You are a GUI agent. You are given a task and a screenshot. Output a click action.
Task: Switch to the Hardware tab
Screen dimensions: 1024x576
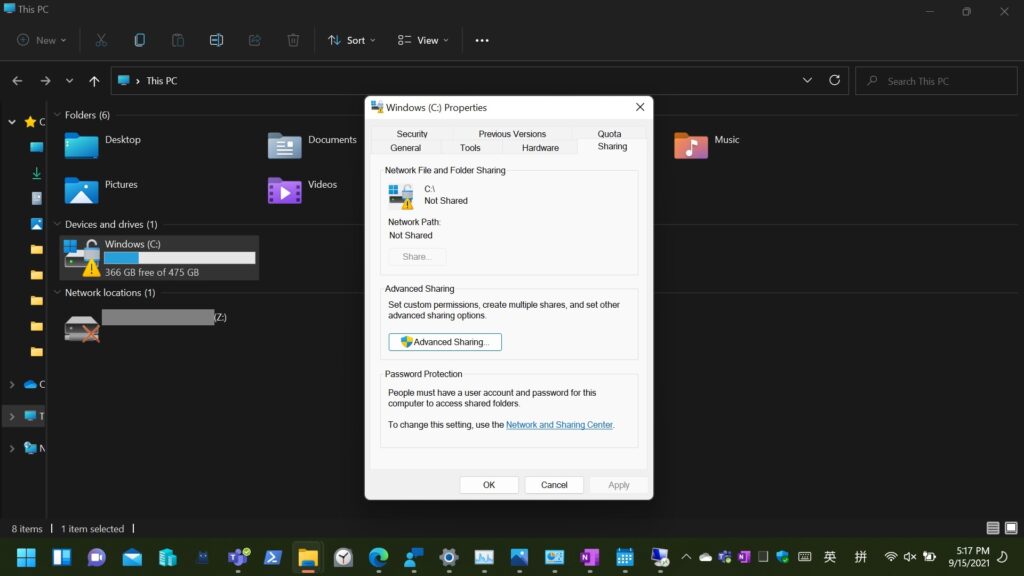(540, 148)
